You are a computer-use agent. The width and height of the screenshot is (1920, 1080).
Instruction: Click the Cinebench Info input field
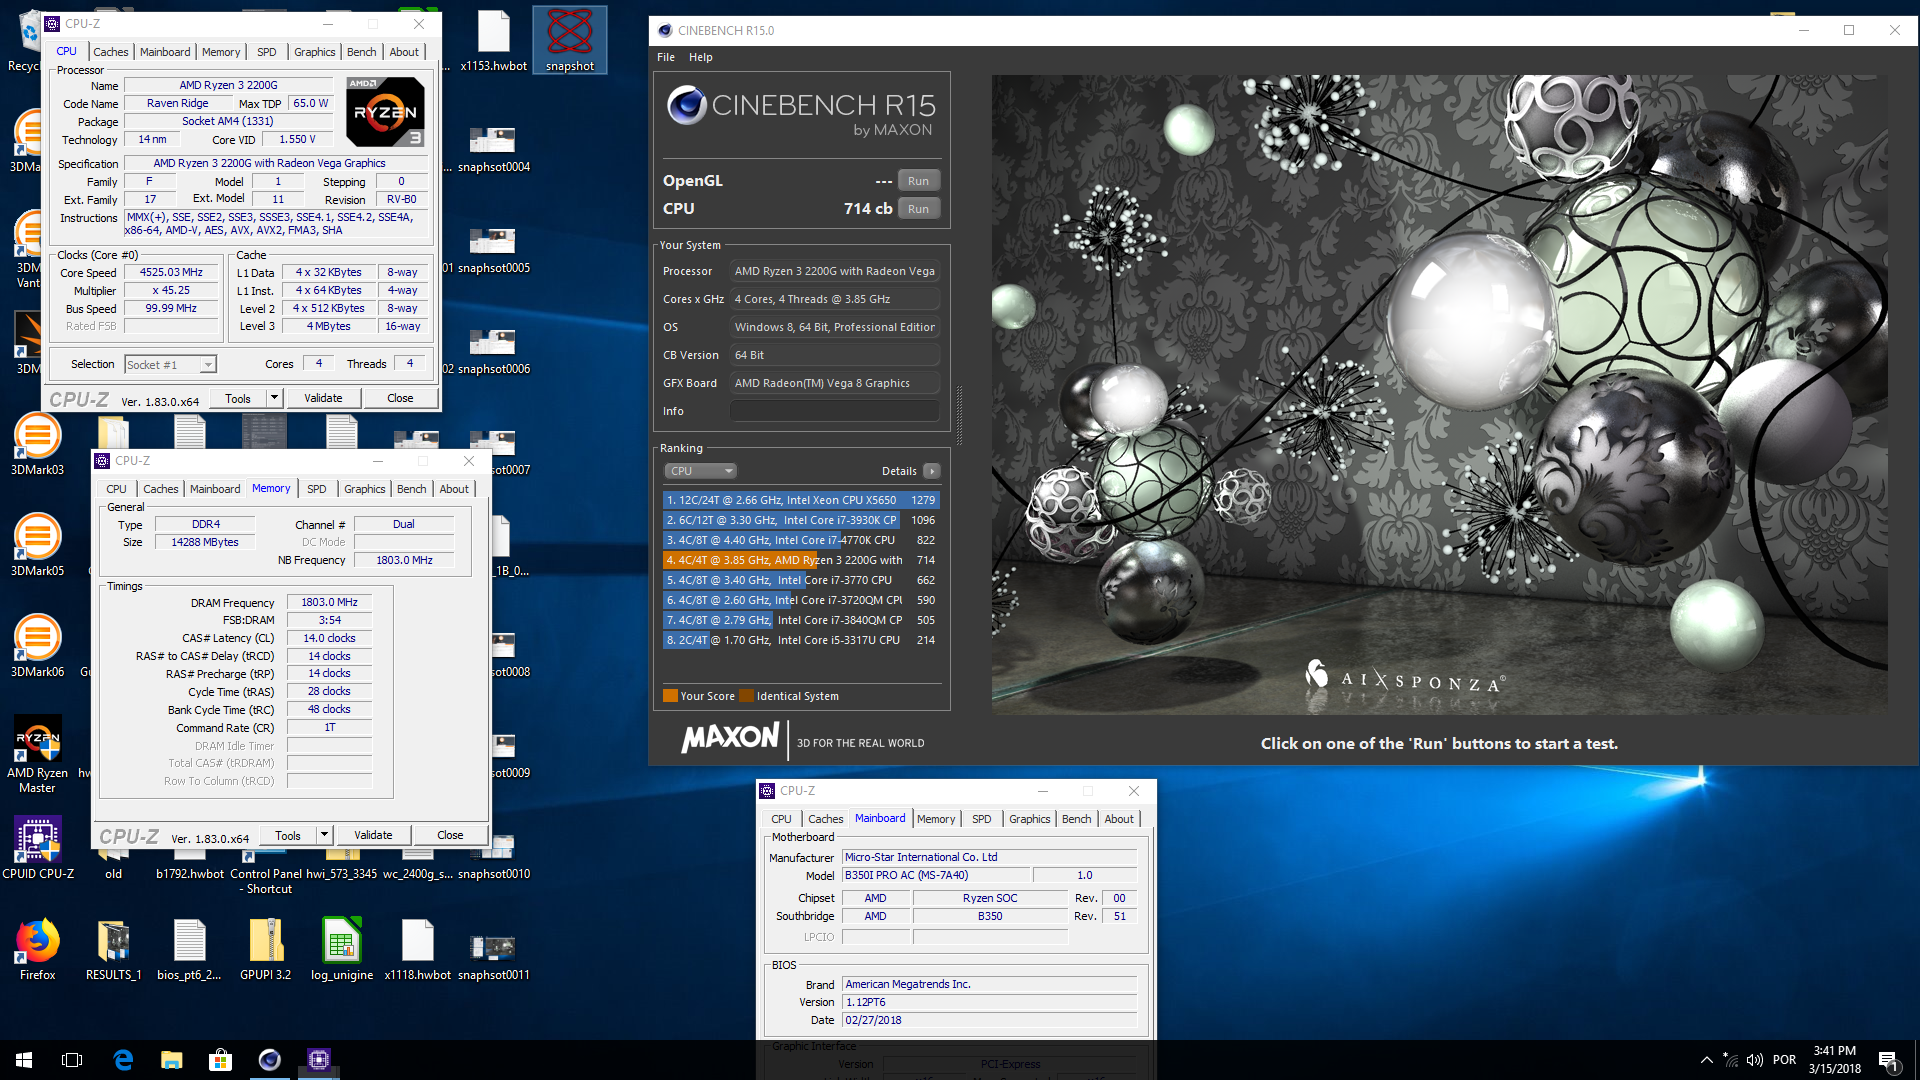coord(835,411)
